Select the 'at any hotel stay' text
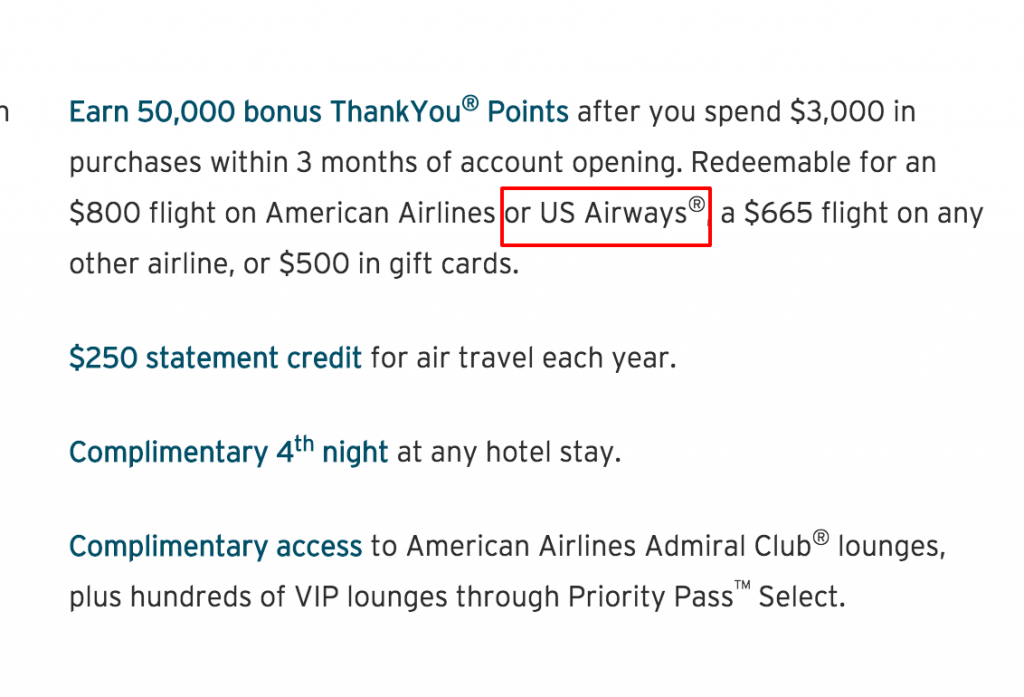 (x=506, y=452)
